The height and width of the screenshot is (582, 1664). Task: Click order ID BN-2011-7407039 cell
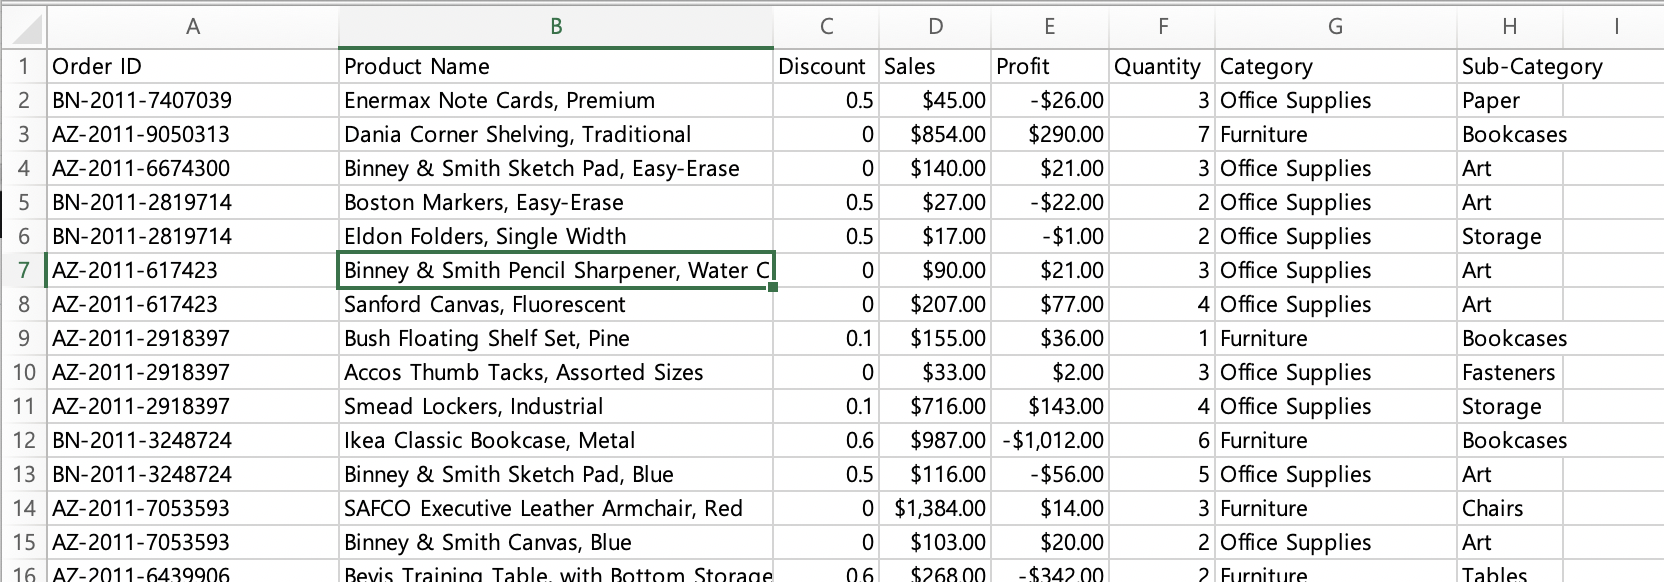193,101
